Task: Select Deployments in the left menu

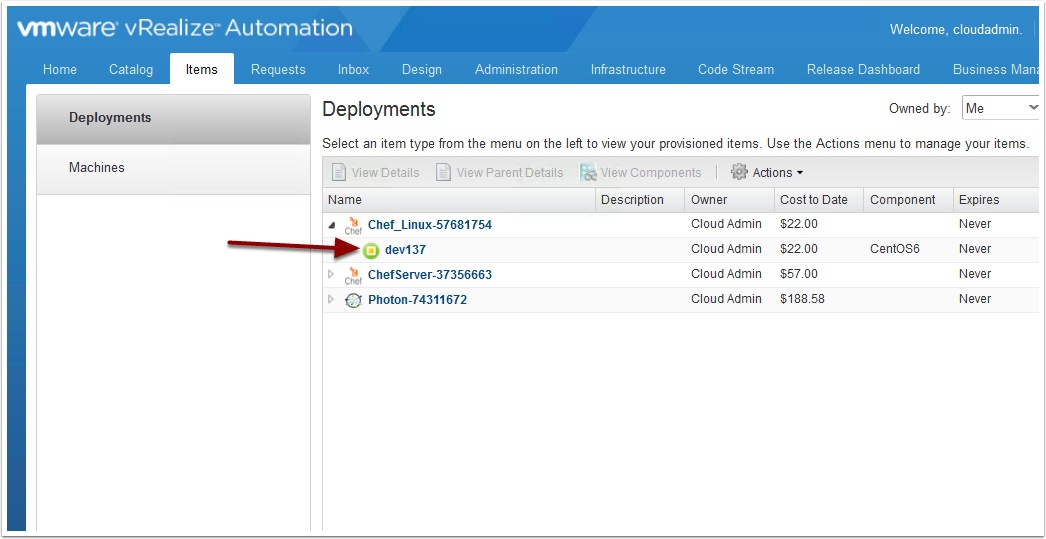Action: [x=173, y=118]
